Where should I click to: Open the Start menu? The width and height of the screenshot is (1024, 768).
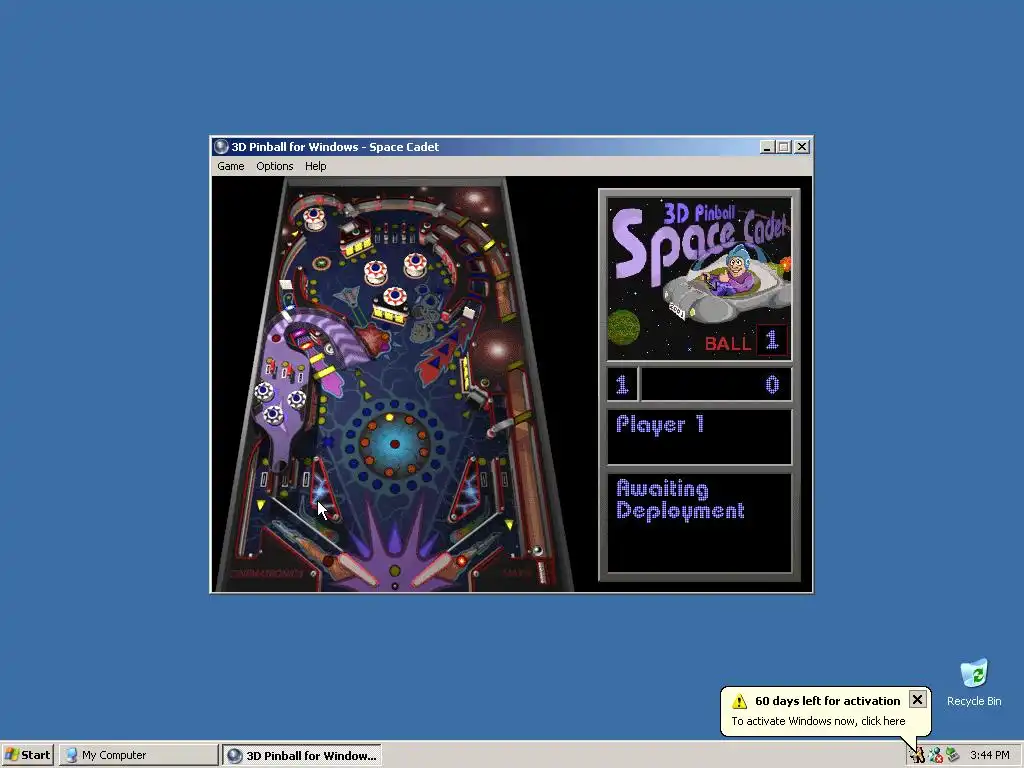(x=27, y=755)
